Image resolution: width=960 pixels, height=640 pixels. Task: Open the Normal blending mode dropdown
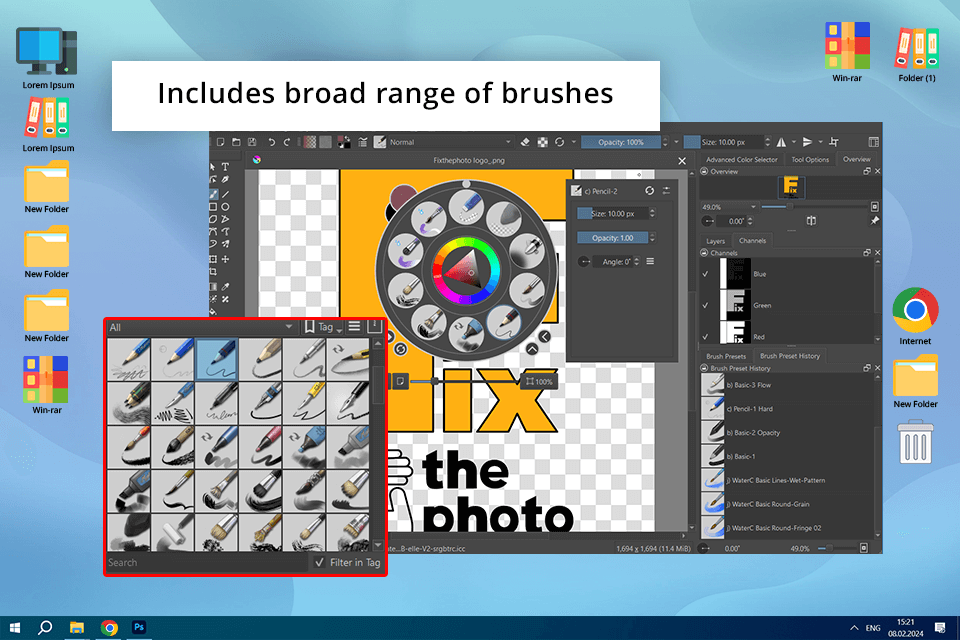[x=450, y=142]
